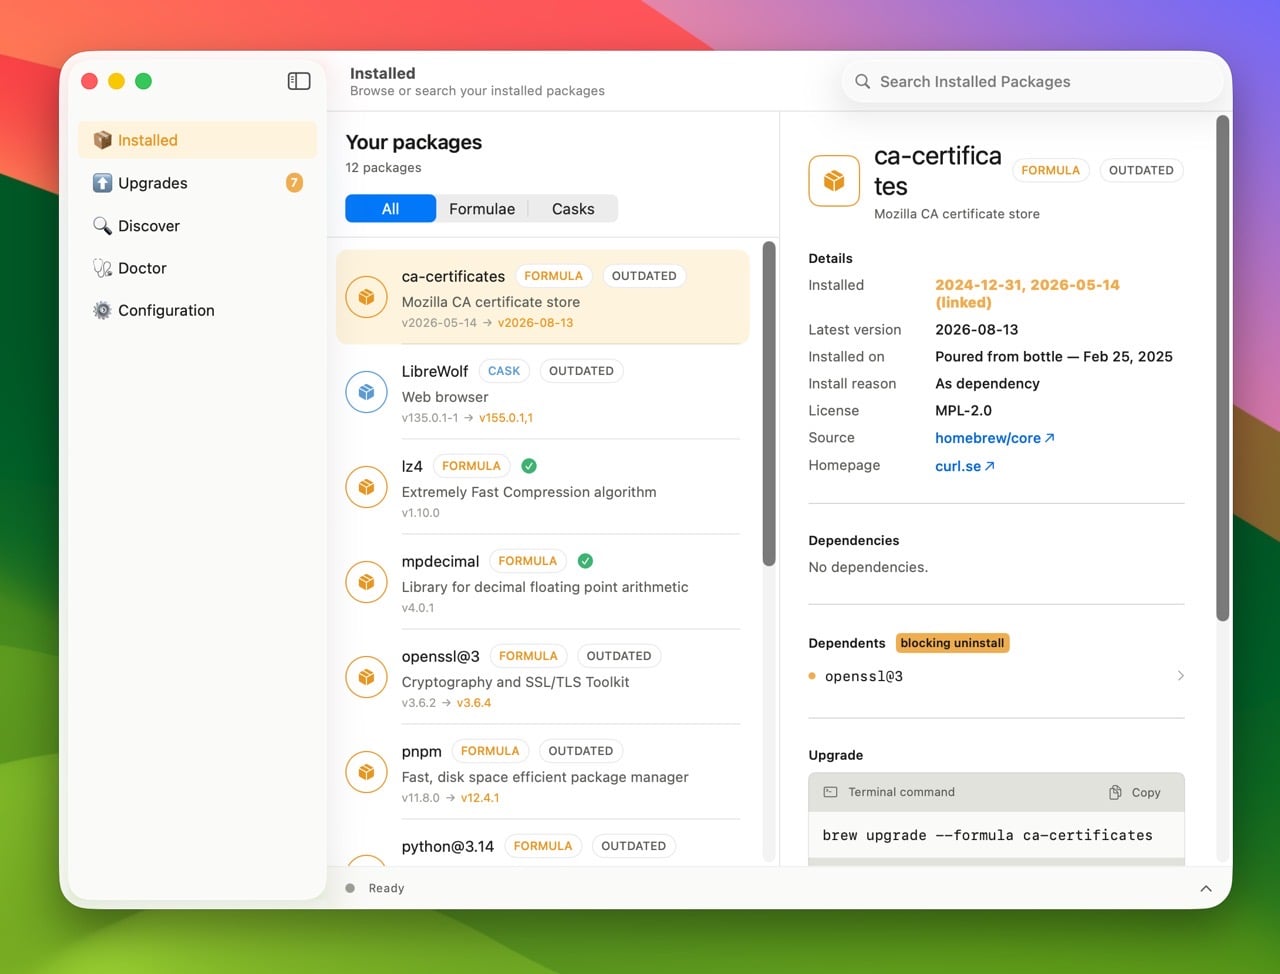Screen dimensions: 1280x974
Task: Select the pnpm package name
Action: click(x=421, y=751)
